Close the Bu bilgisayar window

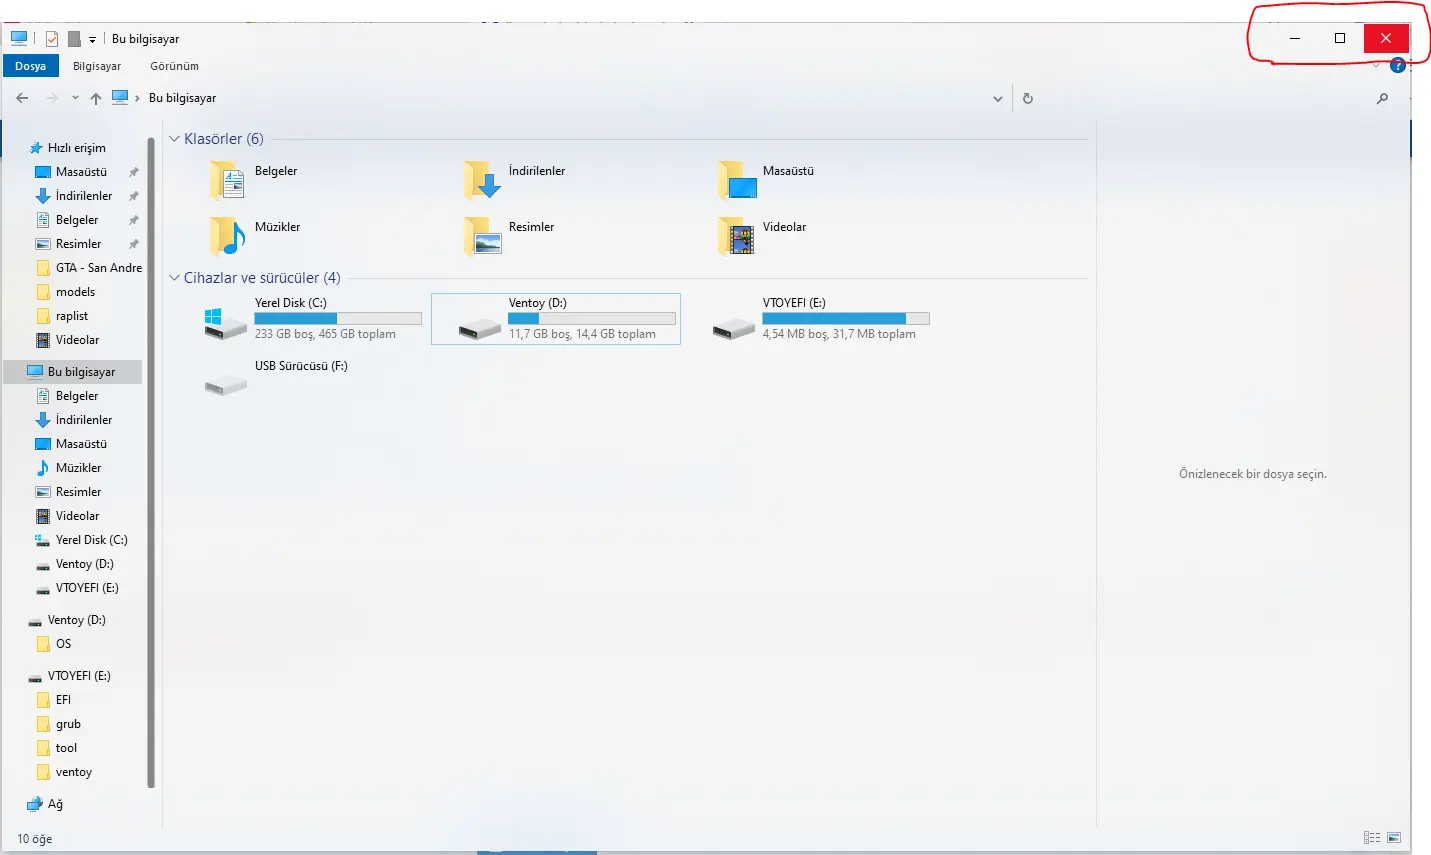coord(1386,38)
